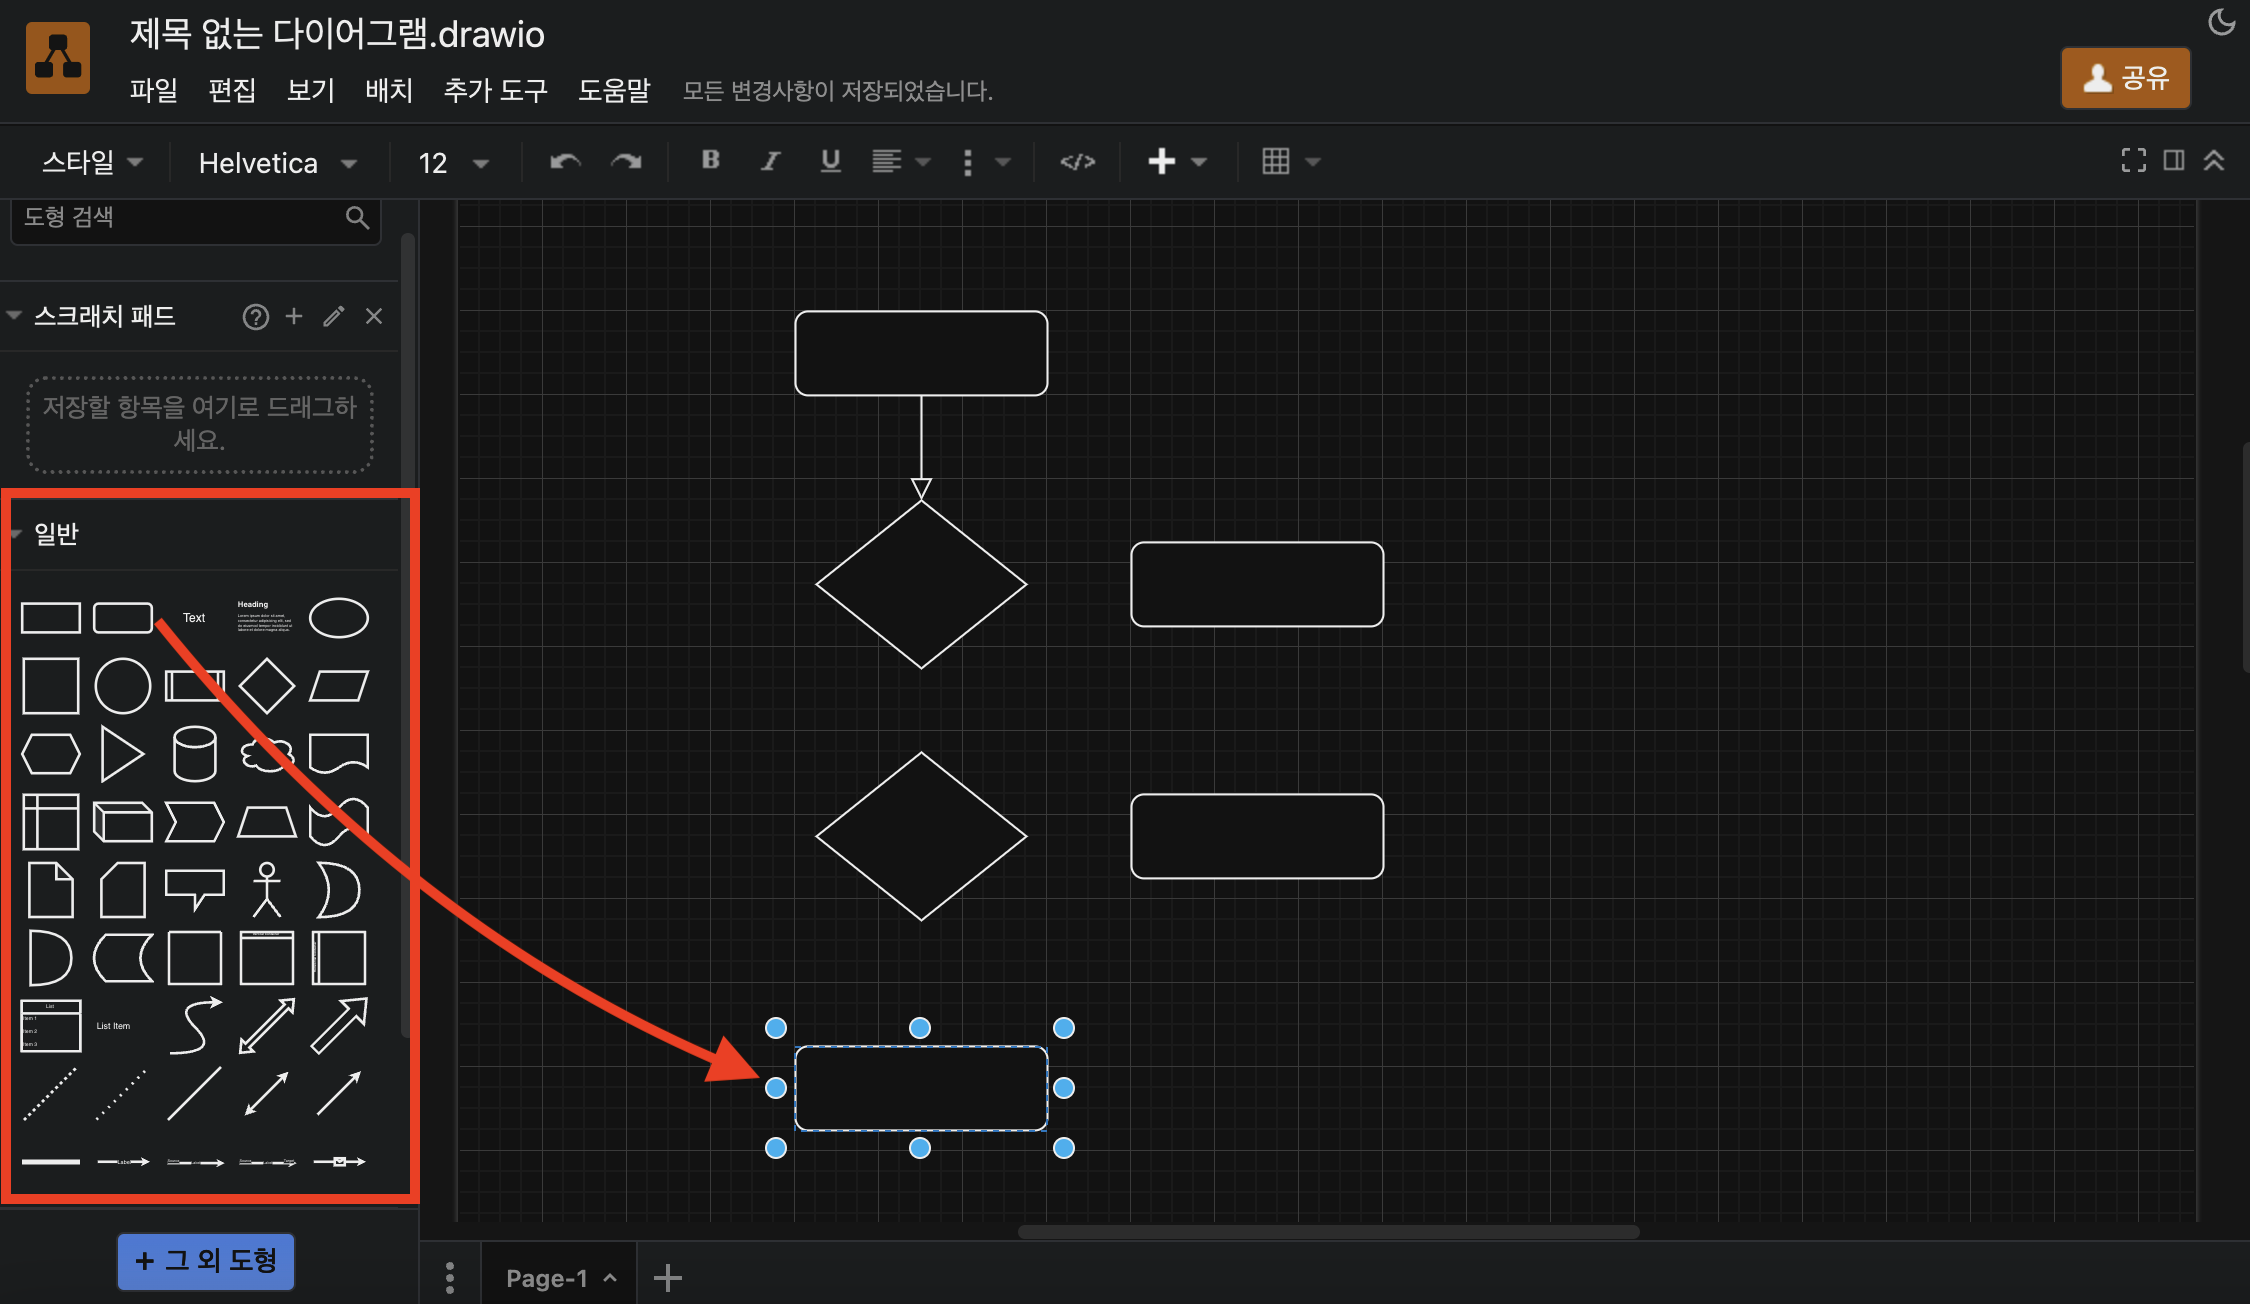
Task: Select the List Item shape
Action: 113,1026
